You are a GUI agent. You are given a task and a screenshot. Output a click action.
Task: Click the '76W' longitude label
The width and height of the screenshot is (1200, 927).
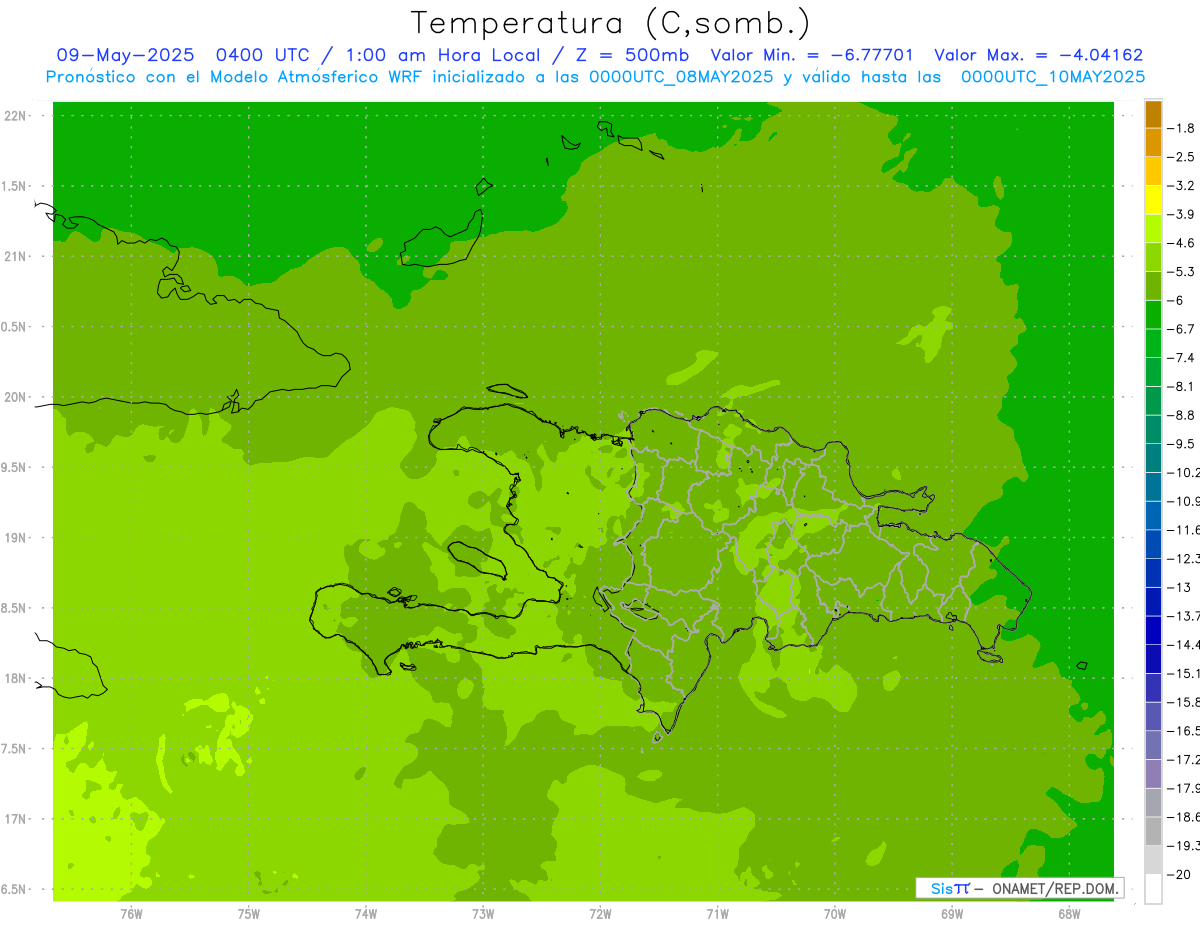click(x=131, y=913)
